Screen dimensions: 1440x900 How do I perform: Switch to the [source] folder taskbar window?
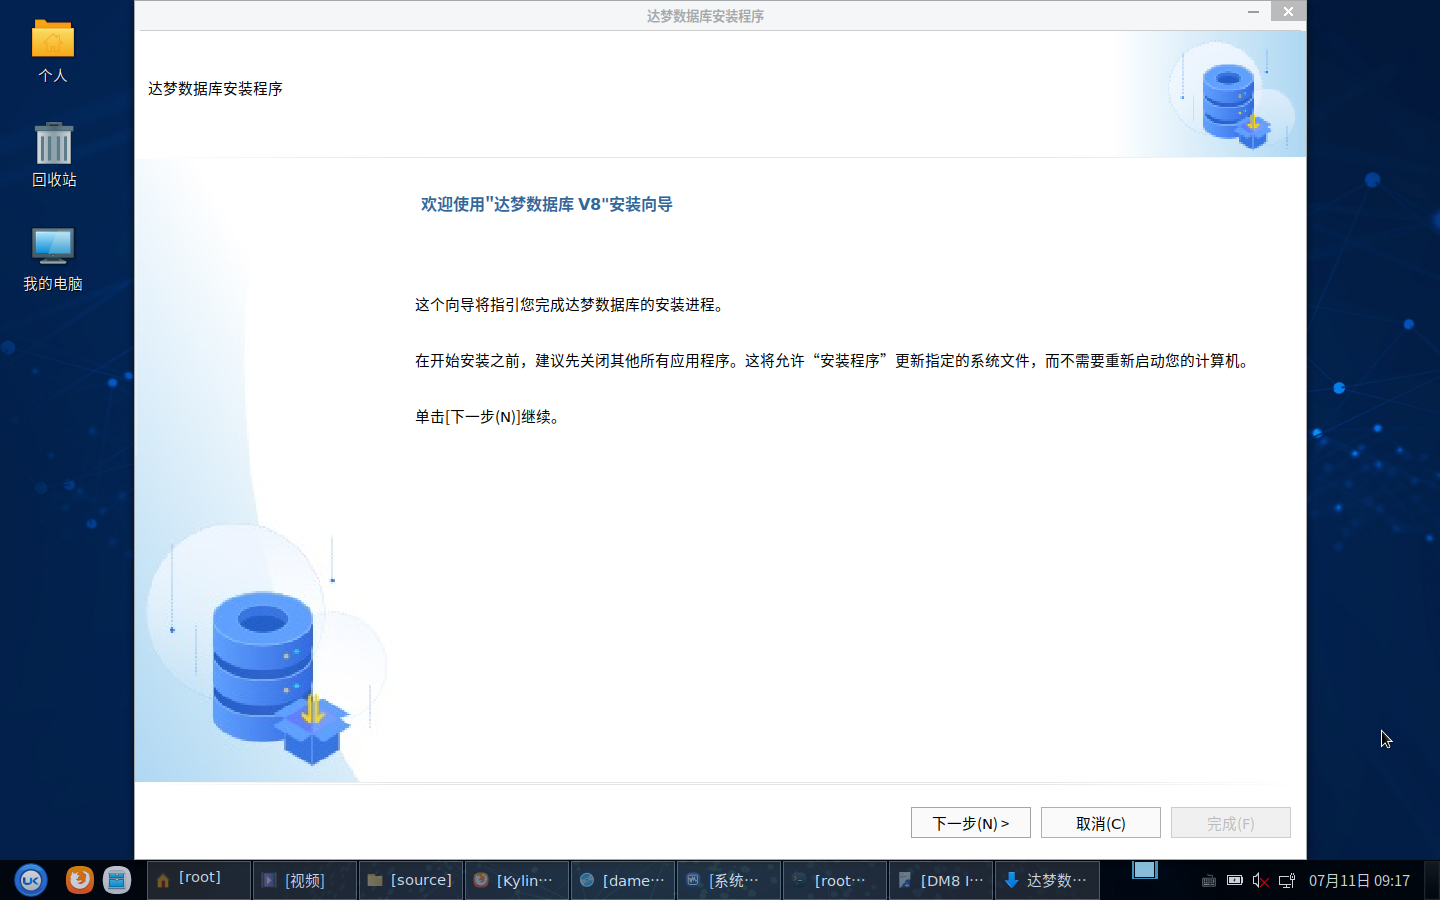coord(410,880)
